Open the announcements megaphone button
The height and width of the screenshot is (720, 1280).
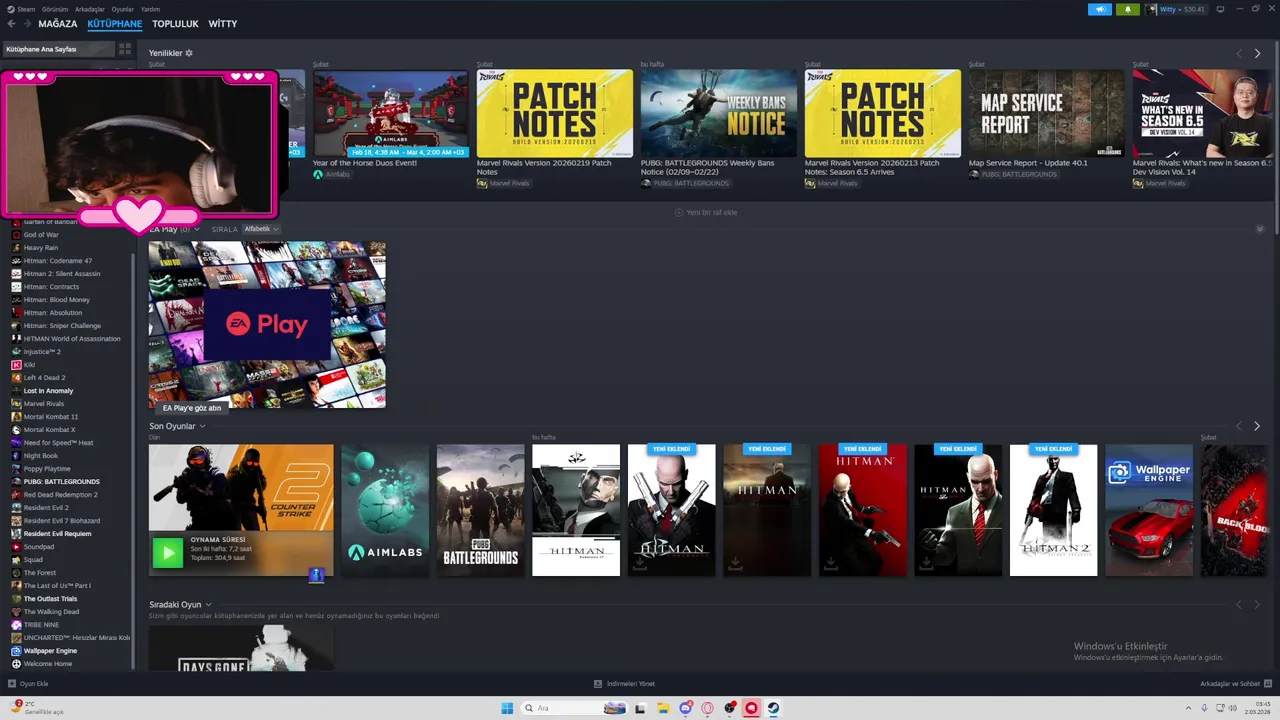pyautogui.click(x=1100, y=9)
